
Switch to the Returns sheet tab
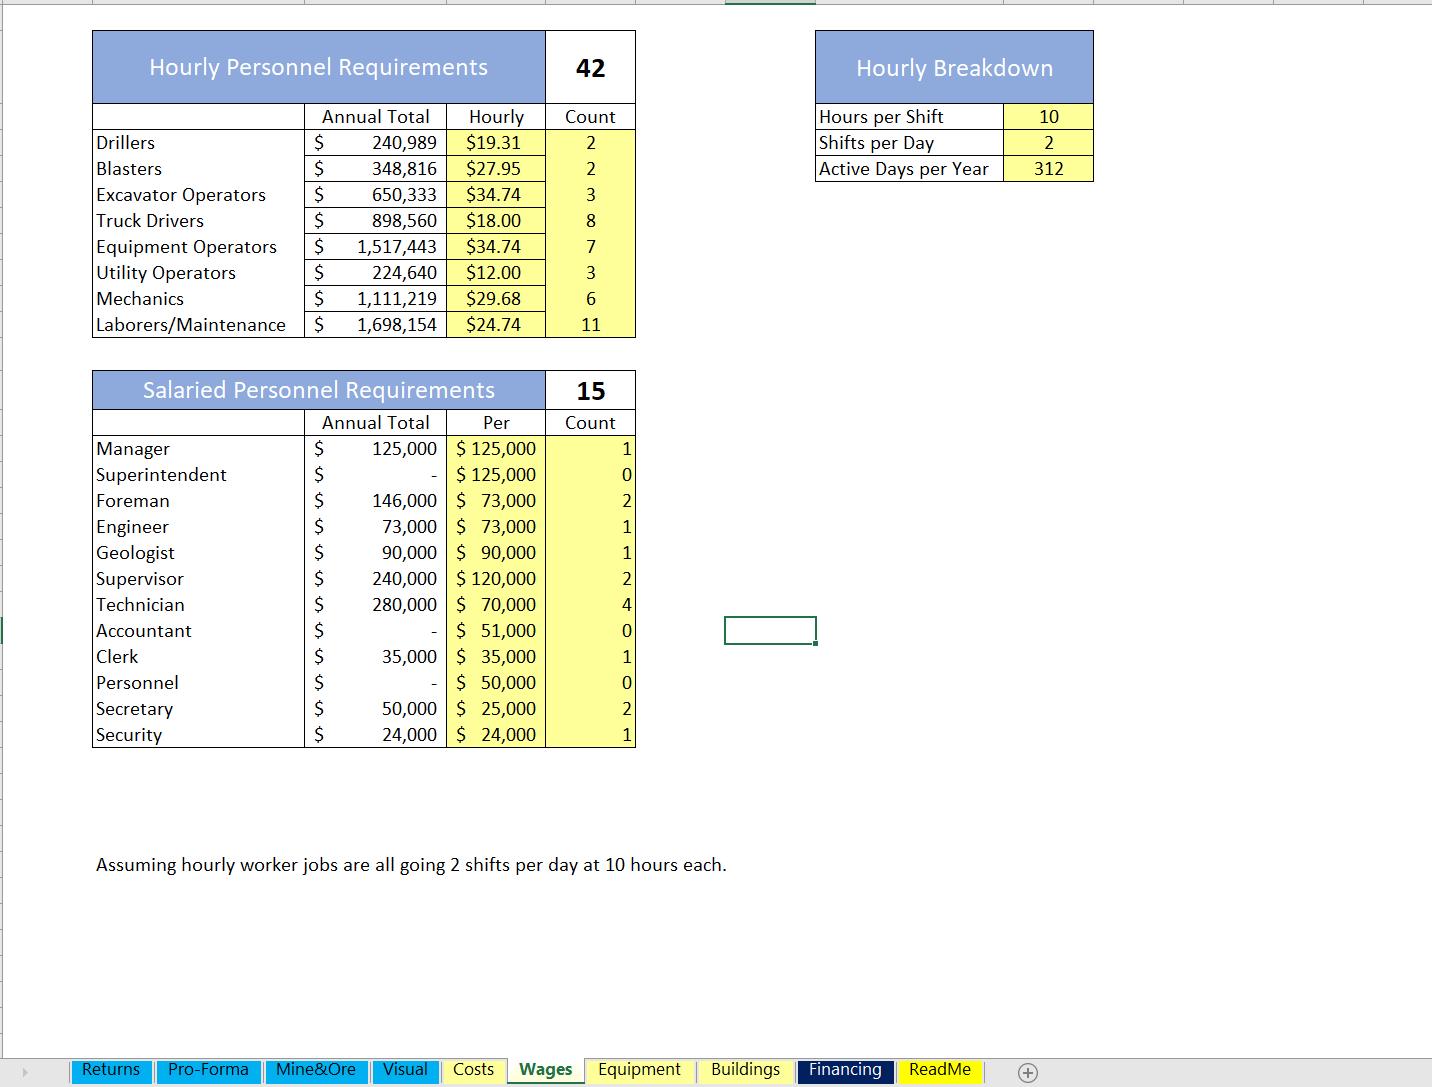pos(111,1070)
